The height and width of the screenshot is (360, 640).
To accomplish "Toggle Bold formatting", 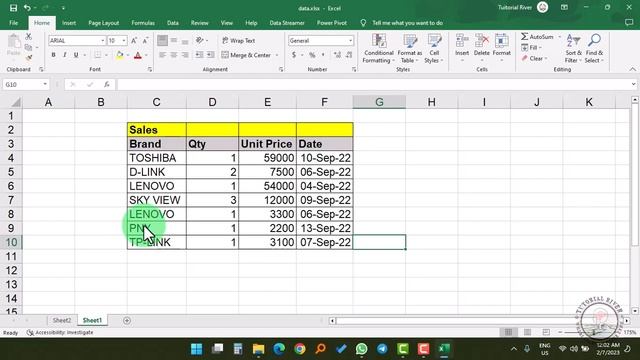I will (53, 55).
